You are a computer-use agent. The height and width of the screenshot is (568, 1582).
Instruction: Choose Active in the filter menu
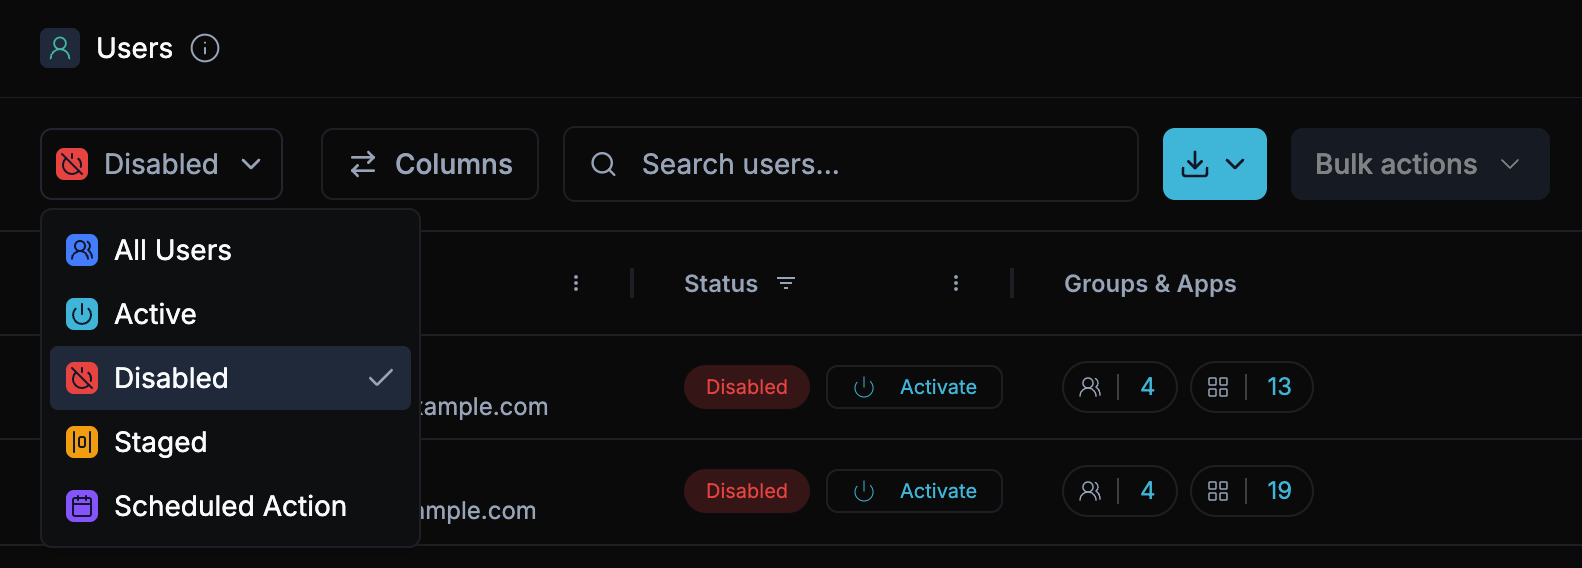tap(155, 314)
